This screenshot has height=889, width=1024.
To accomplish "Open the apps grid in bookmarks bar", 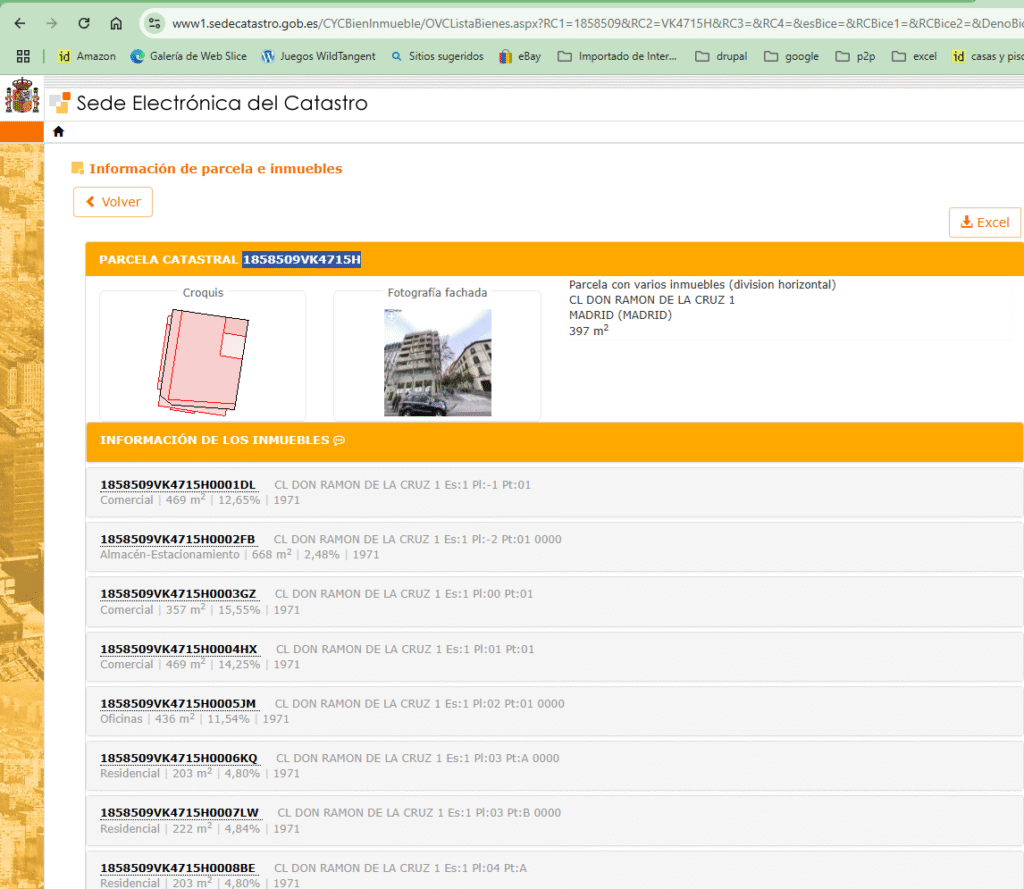I will (x=23, y=56).
